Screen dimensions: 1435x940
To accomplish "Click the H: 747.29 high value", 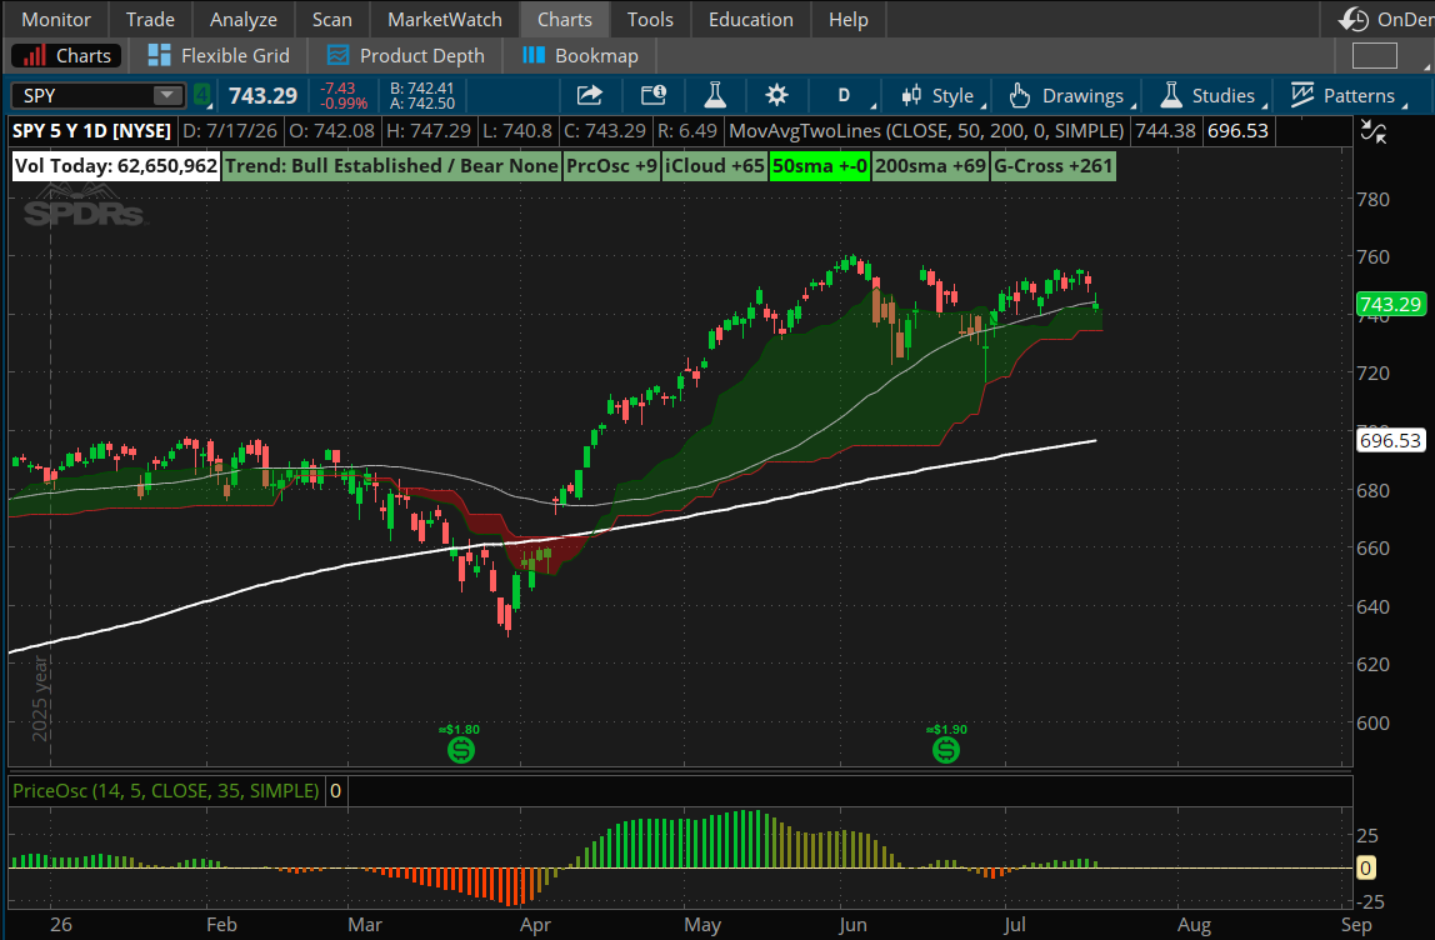I will tap(428, 131).
